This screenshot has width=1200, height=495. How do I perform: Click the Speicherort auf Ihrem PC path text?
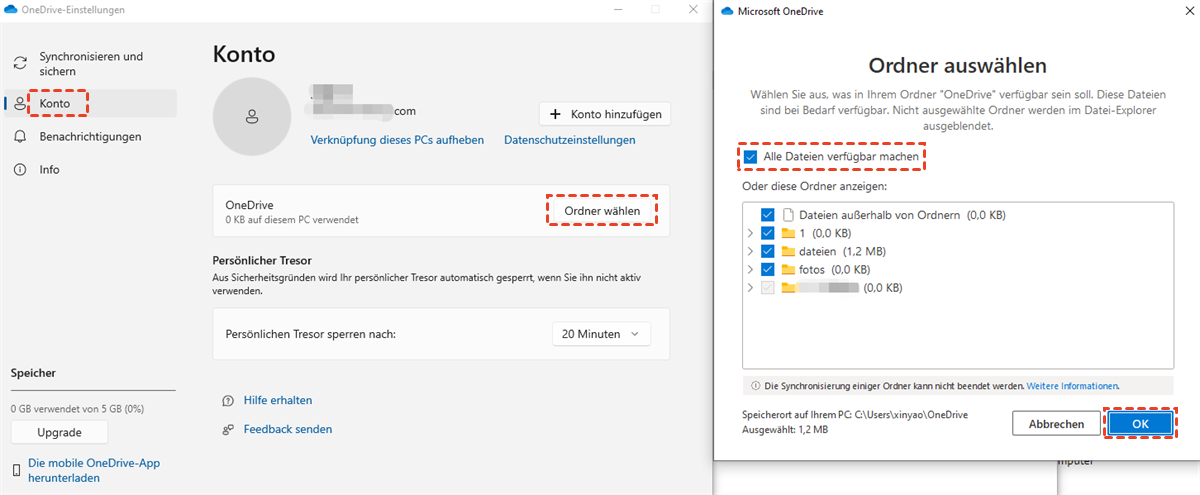855,414
